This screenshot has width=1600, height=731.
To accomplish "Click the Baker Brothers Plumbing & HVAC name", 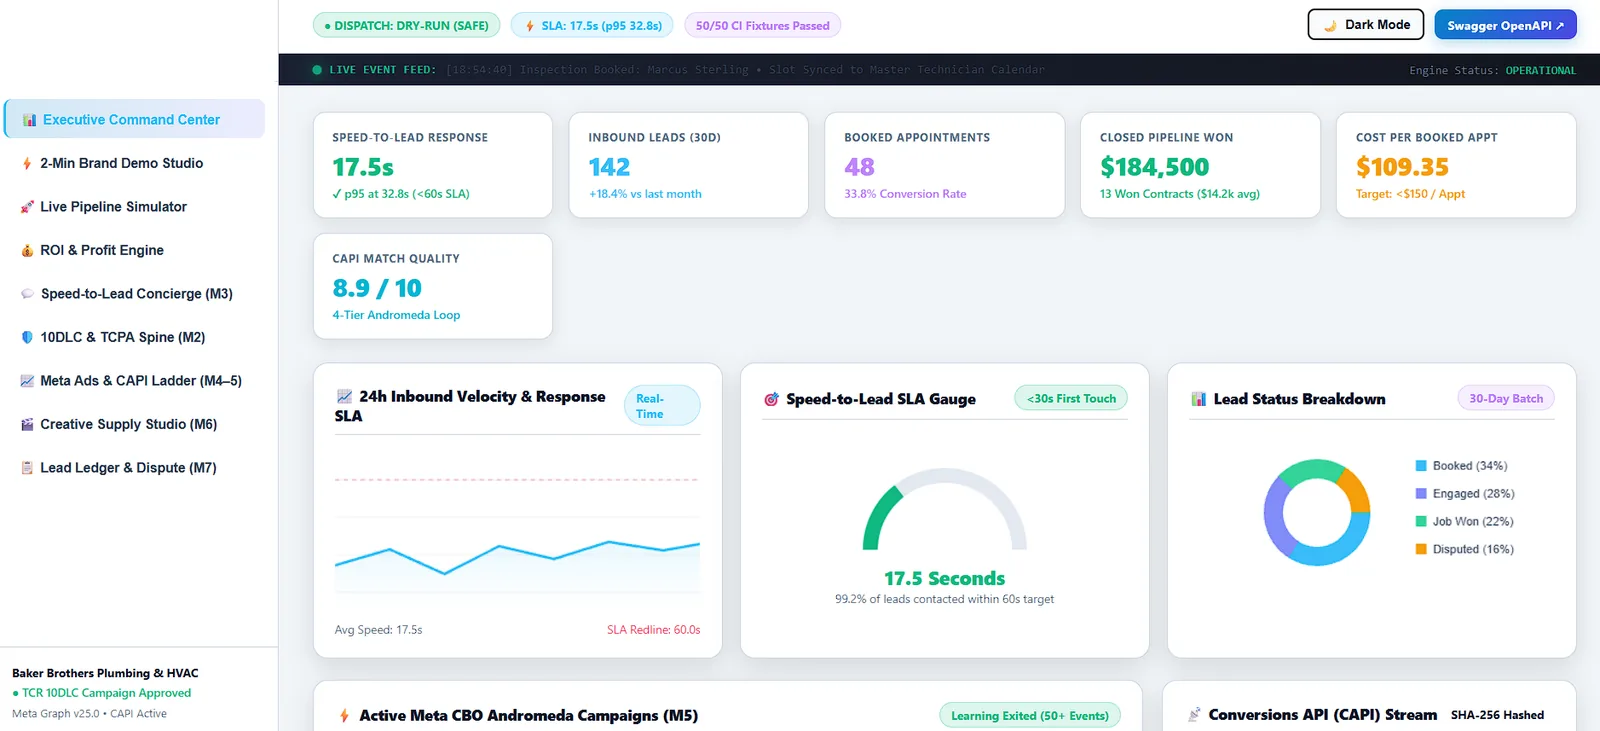I will click(105, 673).
